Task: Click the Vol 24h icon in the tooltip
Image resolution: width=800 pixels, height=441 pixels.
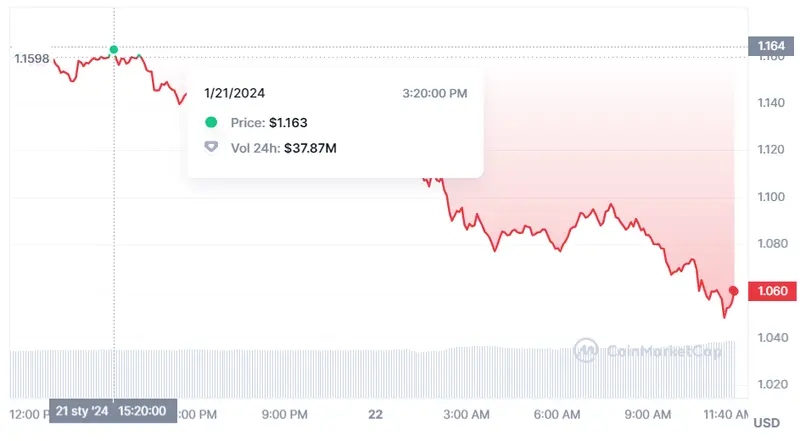Action: 210,147
